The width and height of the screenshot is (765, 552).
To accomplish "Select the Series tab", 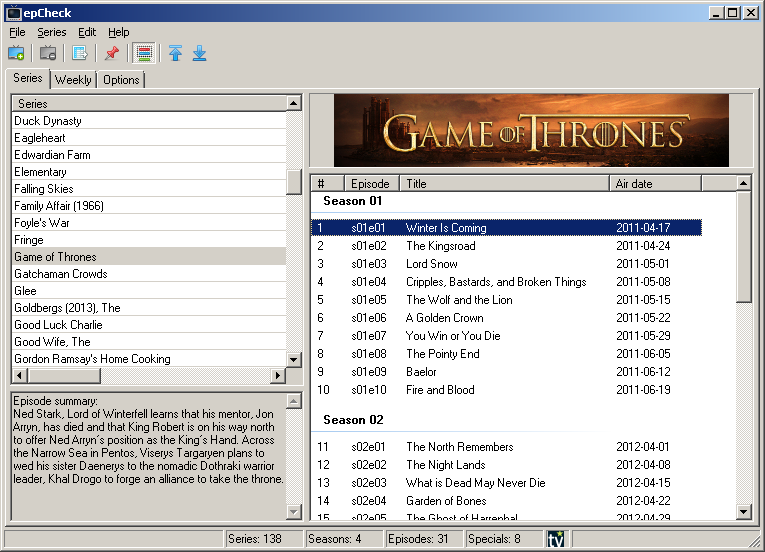I will [x=28, y=78].
